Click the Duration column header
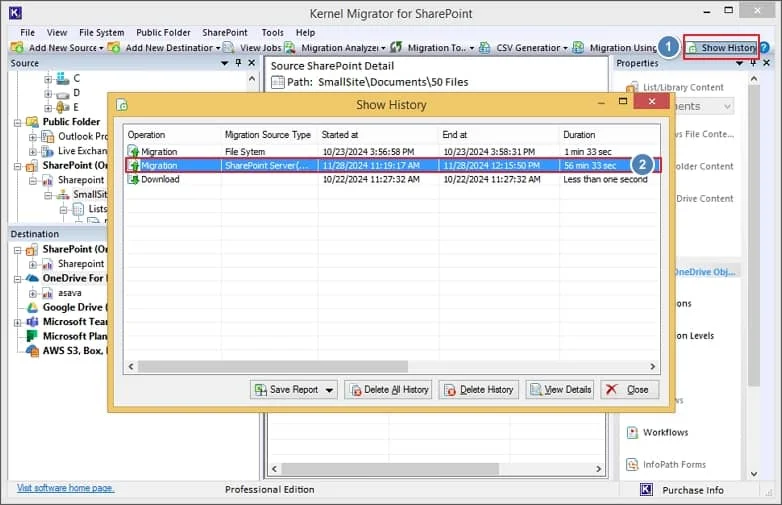The image size is (782, 505). [609, 135]
